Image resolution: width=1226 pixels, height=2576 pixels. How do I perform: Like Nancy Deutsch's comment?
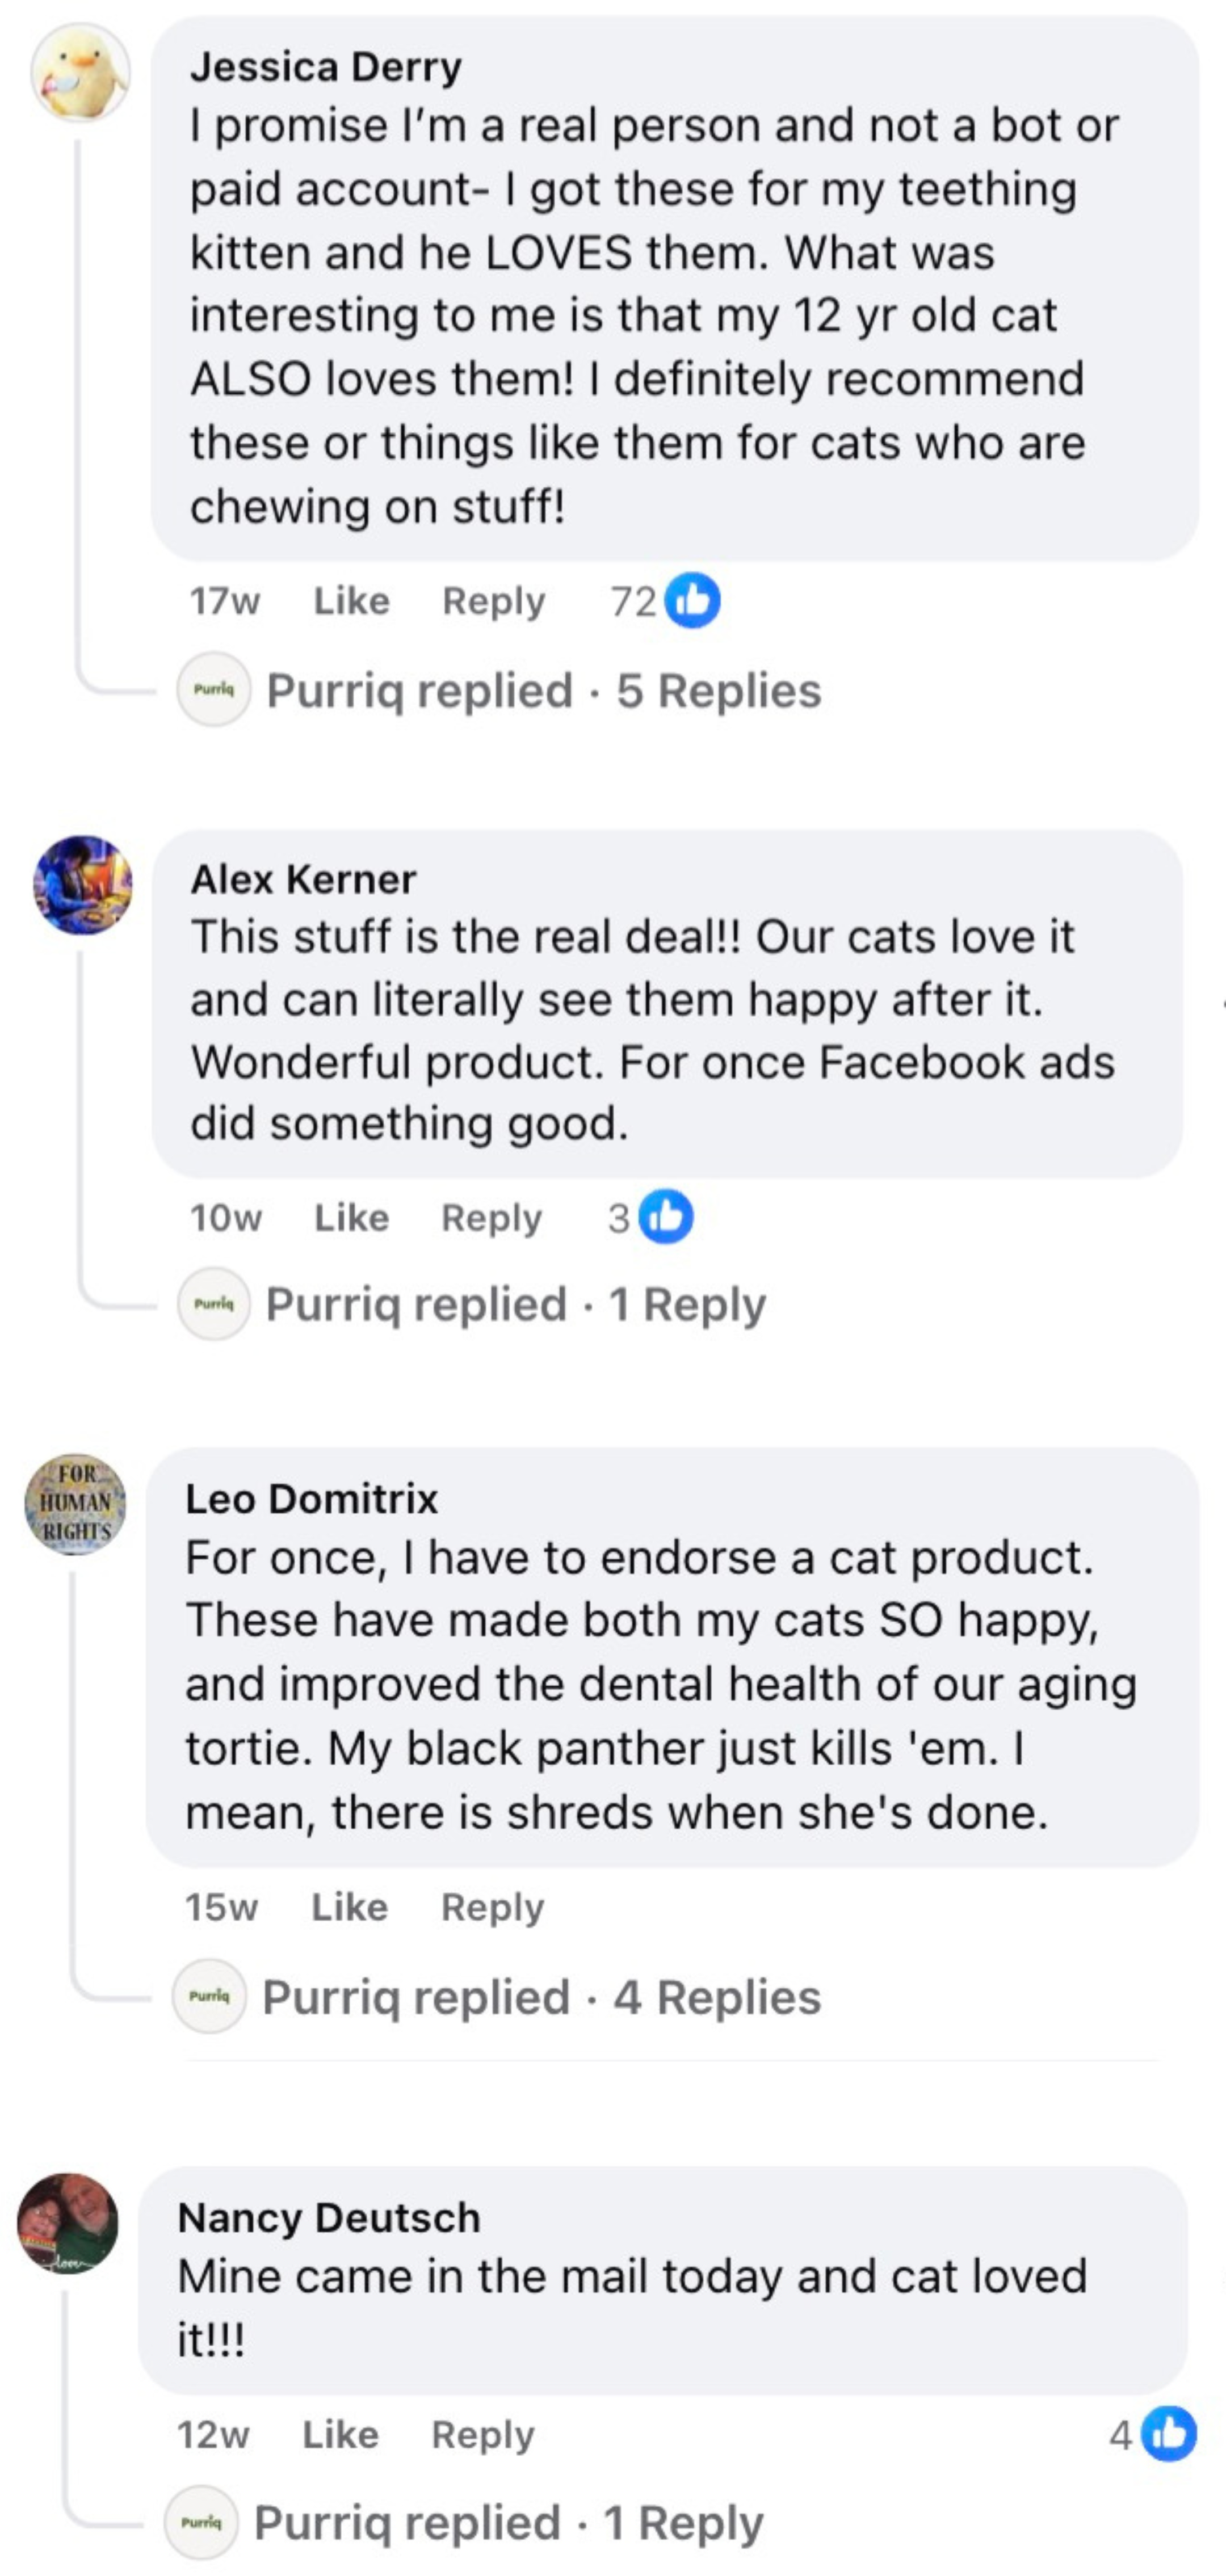[341, 2435]
